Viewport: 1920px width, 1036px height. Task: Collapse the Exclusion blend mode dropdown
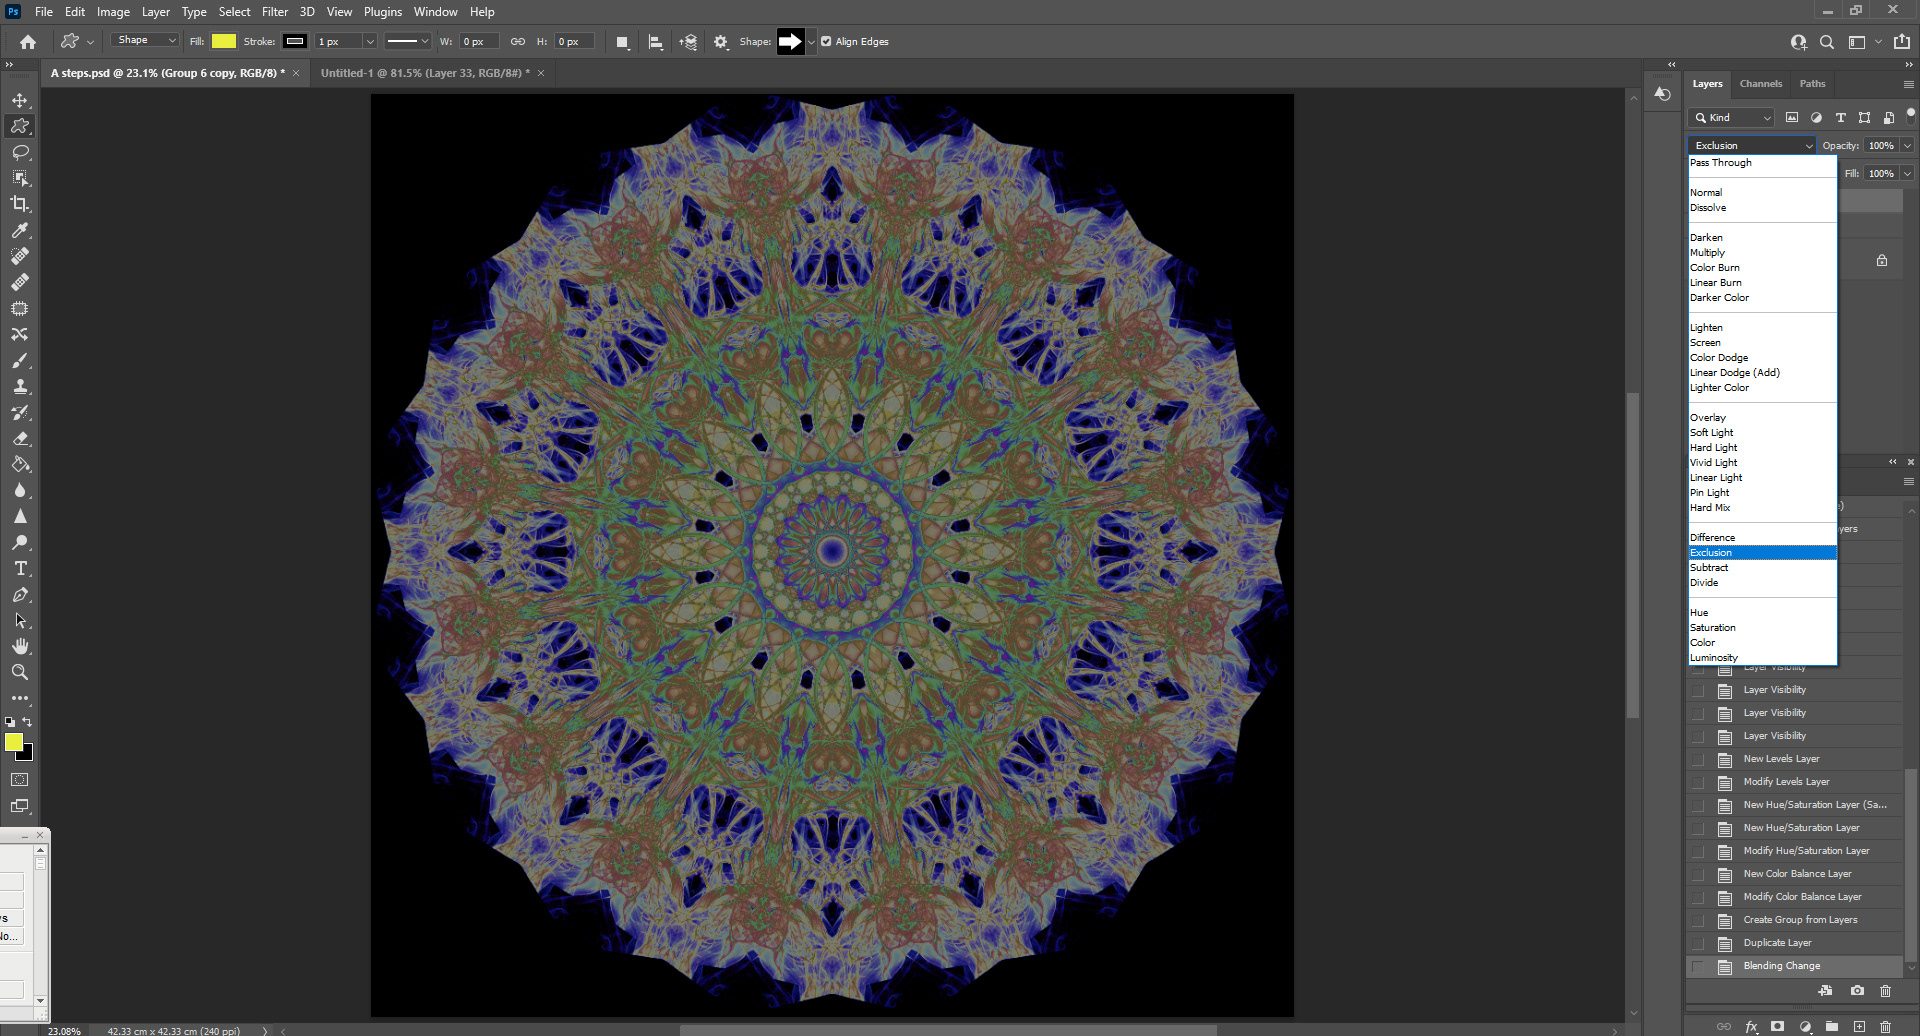click(x=1752, y=146)
